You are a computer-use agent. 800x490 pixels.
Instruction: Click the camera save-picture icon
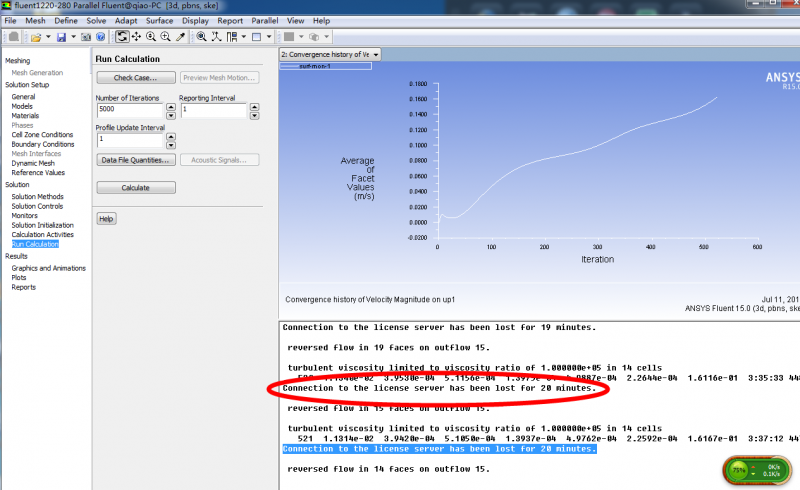[86, 37]
